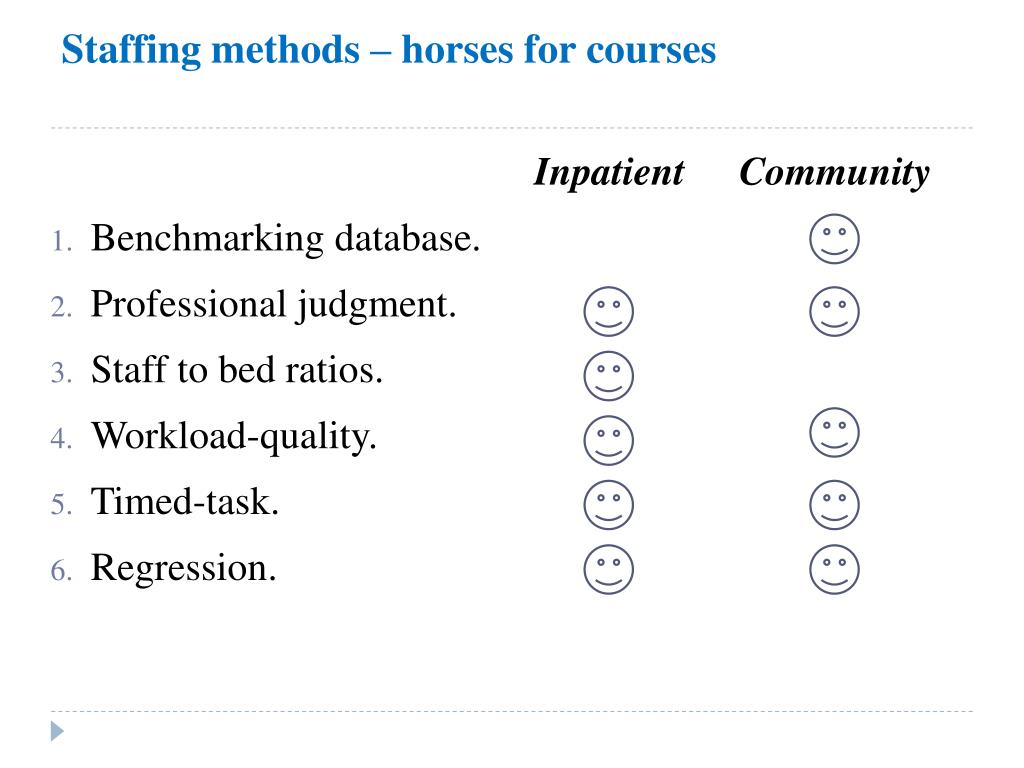
Task: Click the Inpatient smiley for Workload-quality
Action: tap(608, 440)
